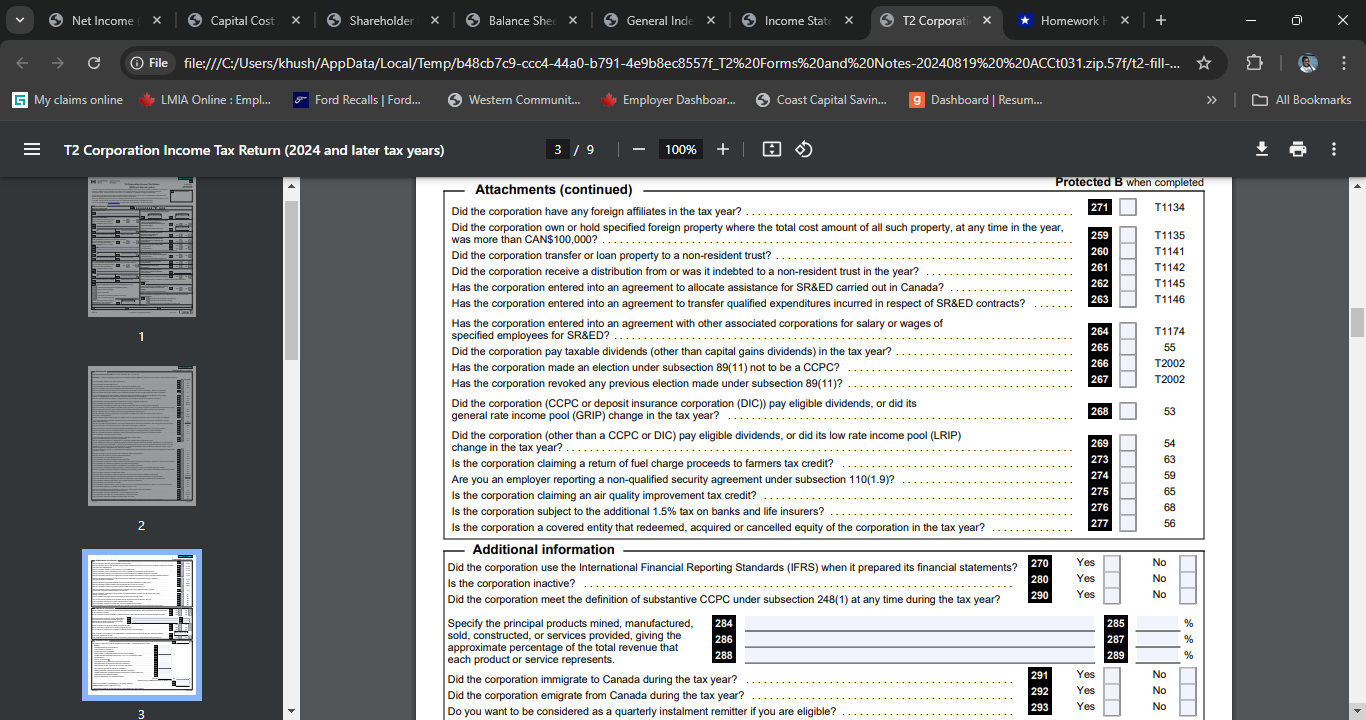Open the browser profile avatar

pos(1308,62)
